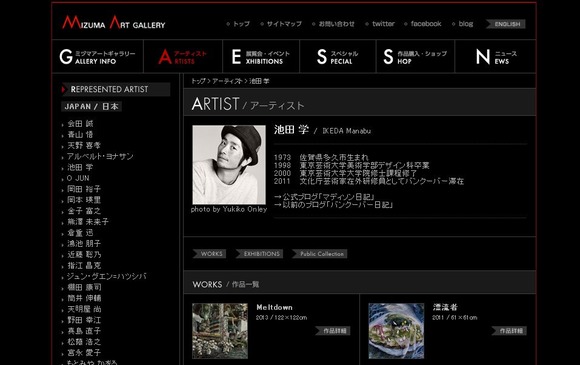Open artist 会田 誠 in the sidebar

click(x=80, y=124)
